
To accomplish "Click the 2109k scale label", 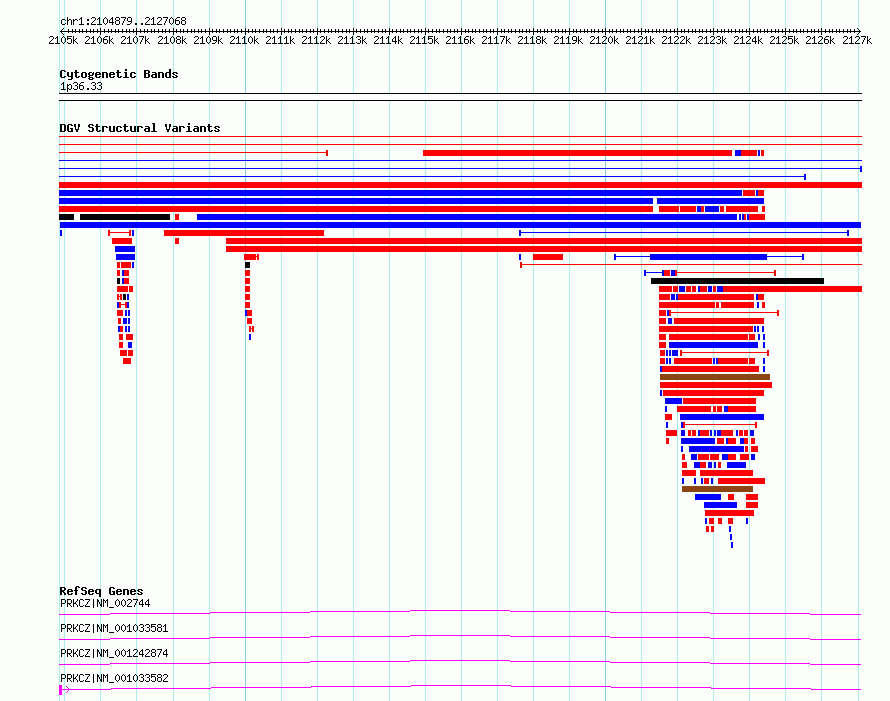I will 208,40.
